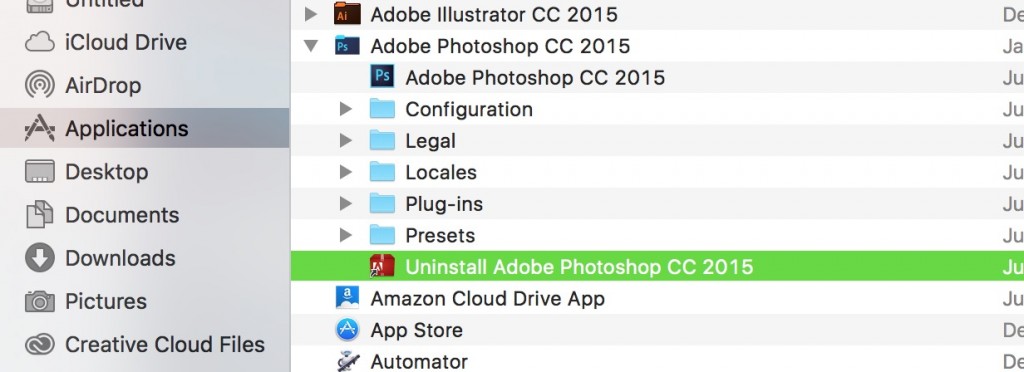
Task: Click the Adobe Illustrator CC 2015 folder icon
Action: coord(347,14)
